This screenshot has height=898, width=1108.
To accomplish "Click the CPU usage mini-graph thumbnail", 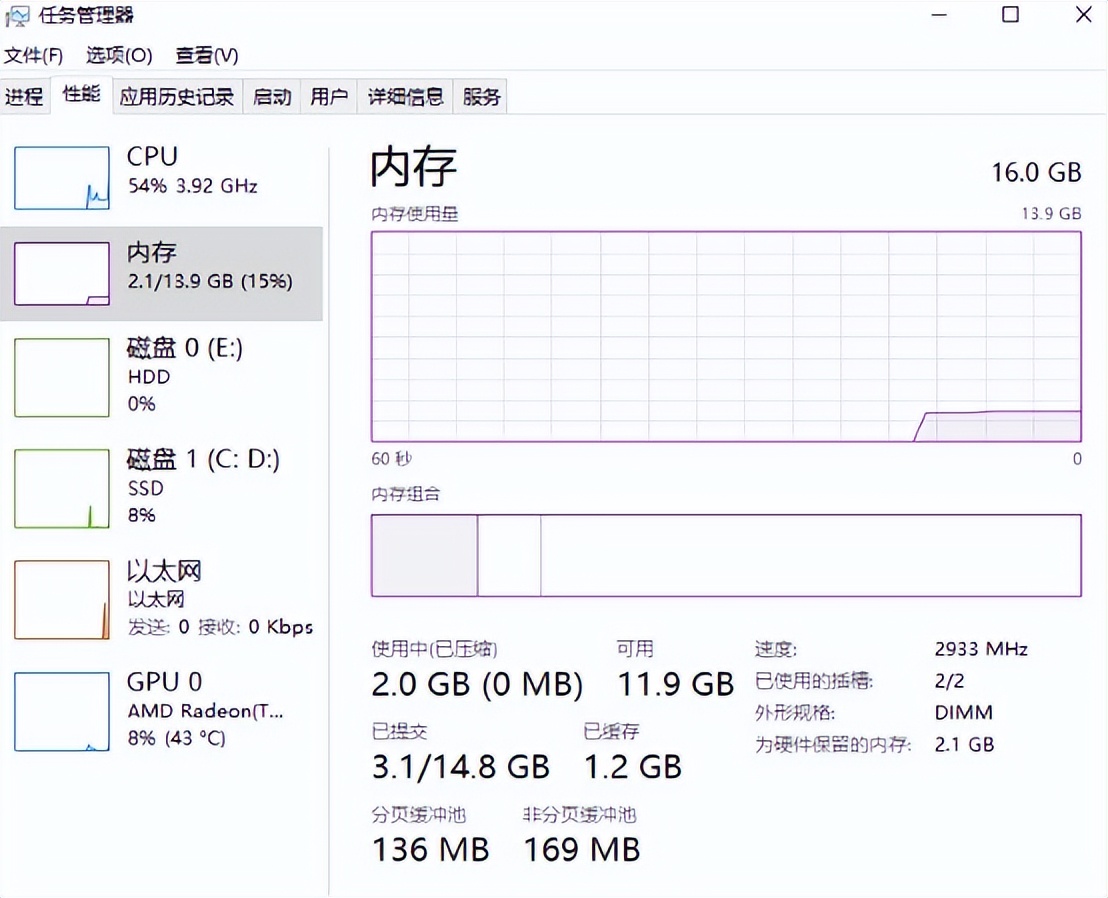I will click(x=61, y=177).
